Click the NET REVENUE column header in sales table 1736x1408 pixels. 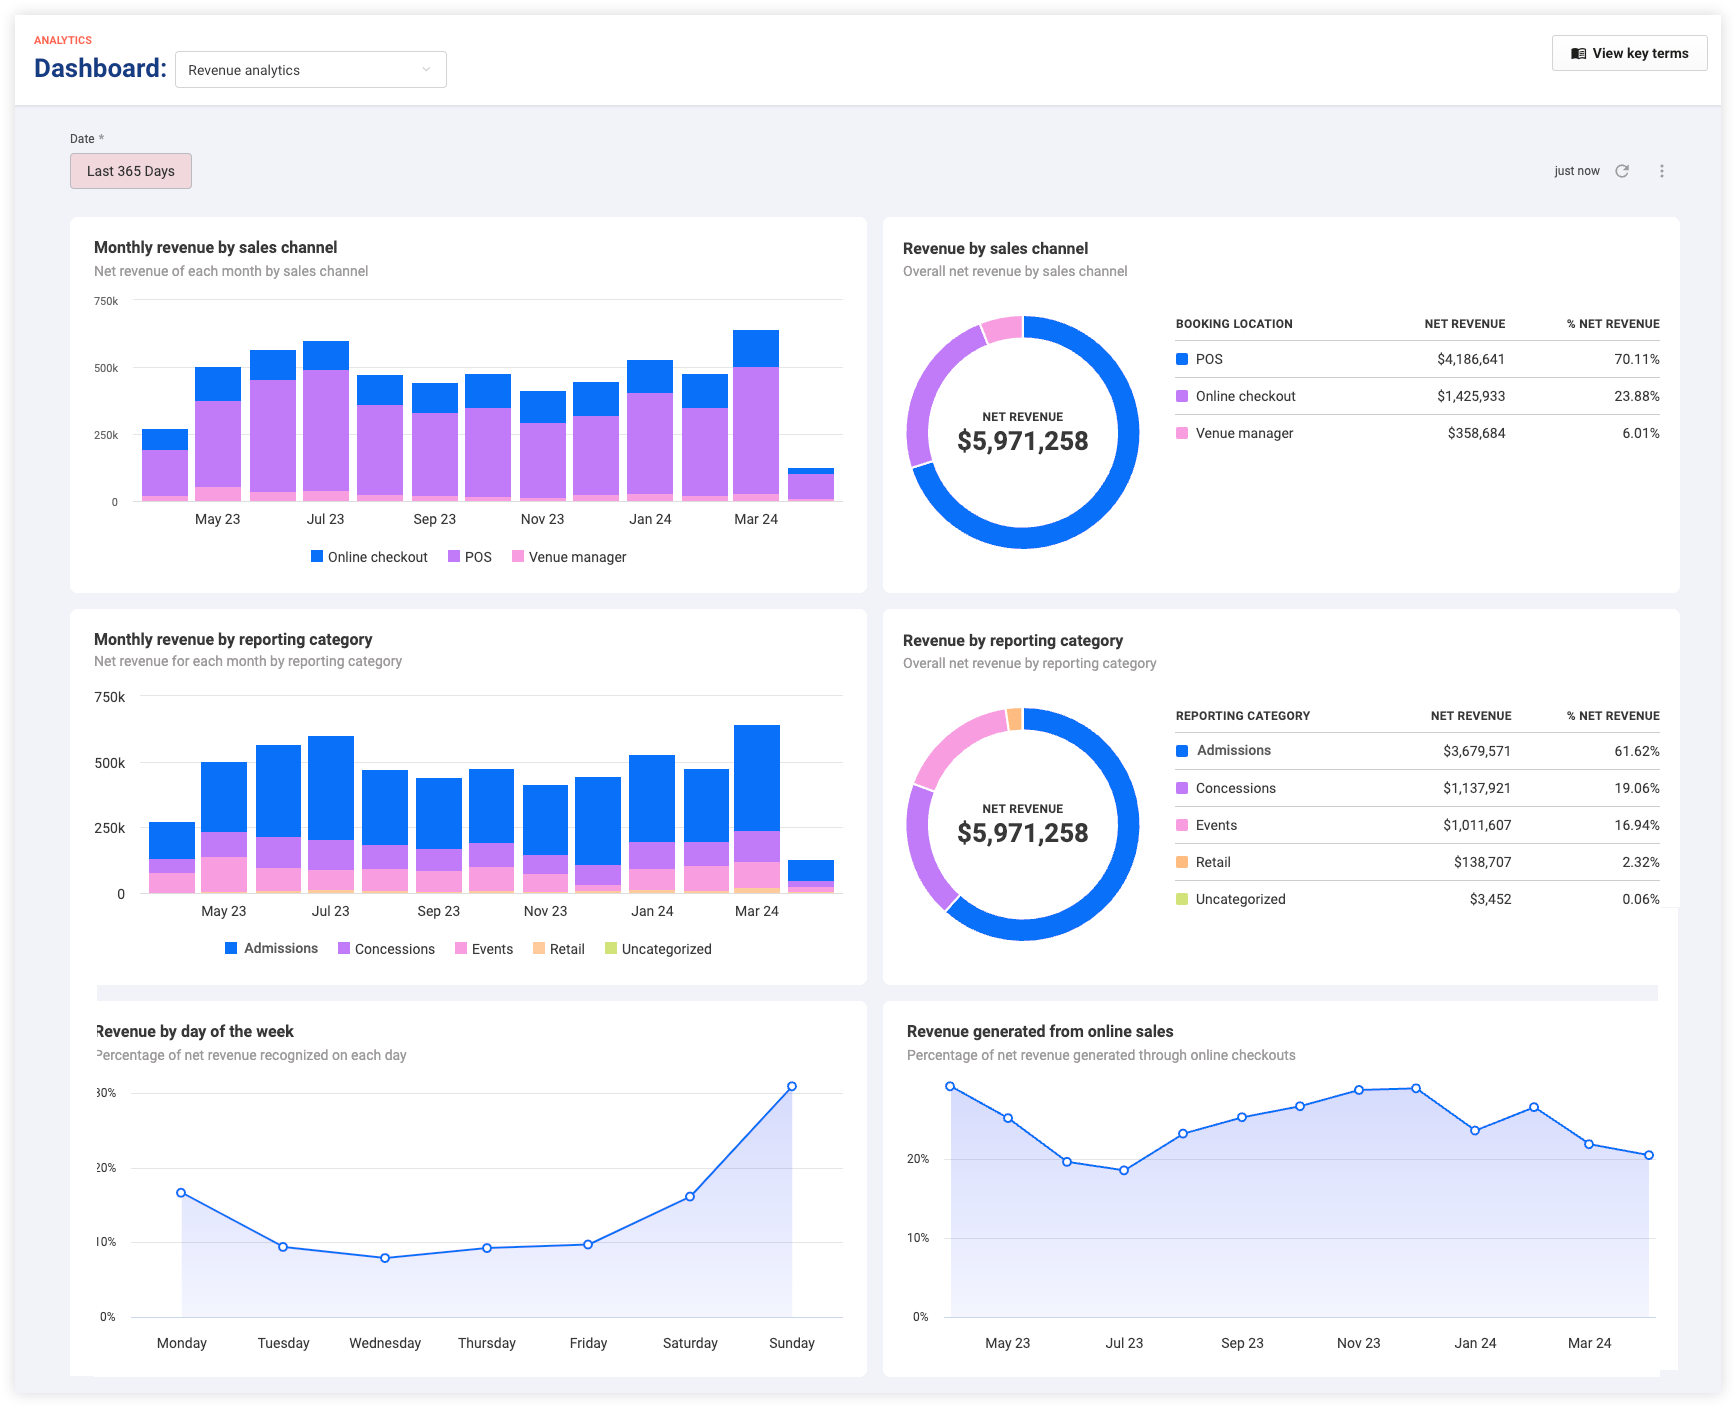(x=1465, y=324)
